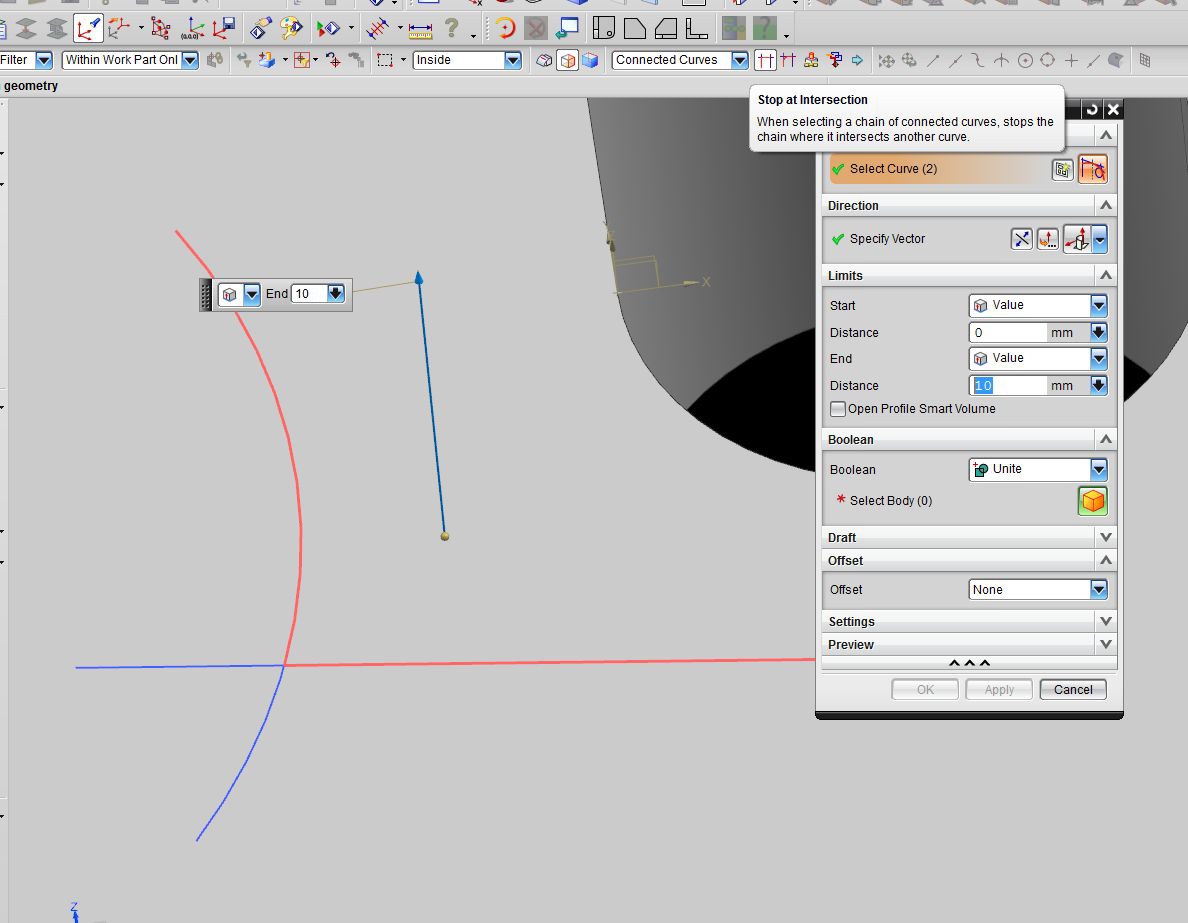Click the End Distance input field
The image size is (1188, 923).
(1008, 386)
